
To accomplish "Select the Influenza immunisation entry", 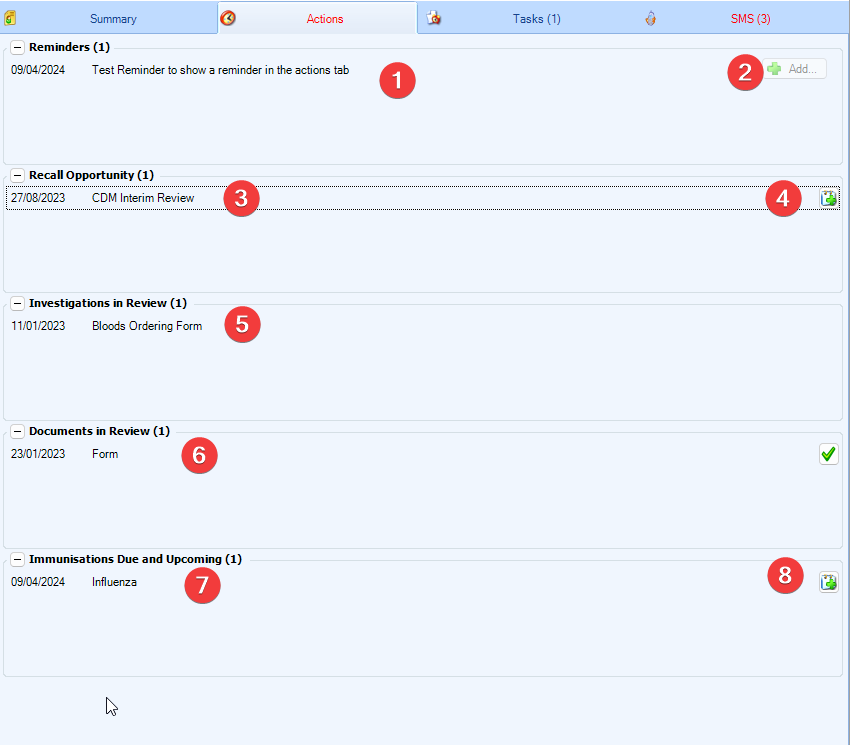I will click(114, 582).
